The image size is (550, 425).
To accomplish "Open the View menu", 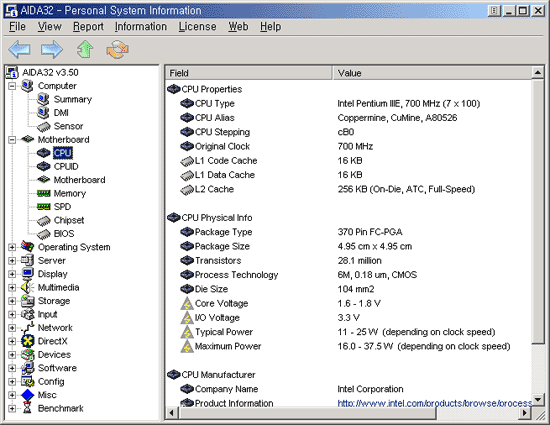I will (x=49, y=27).
